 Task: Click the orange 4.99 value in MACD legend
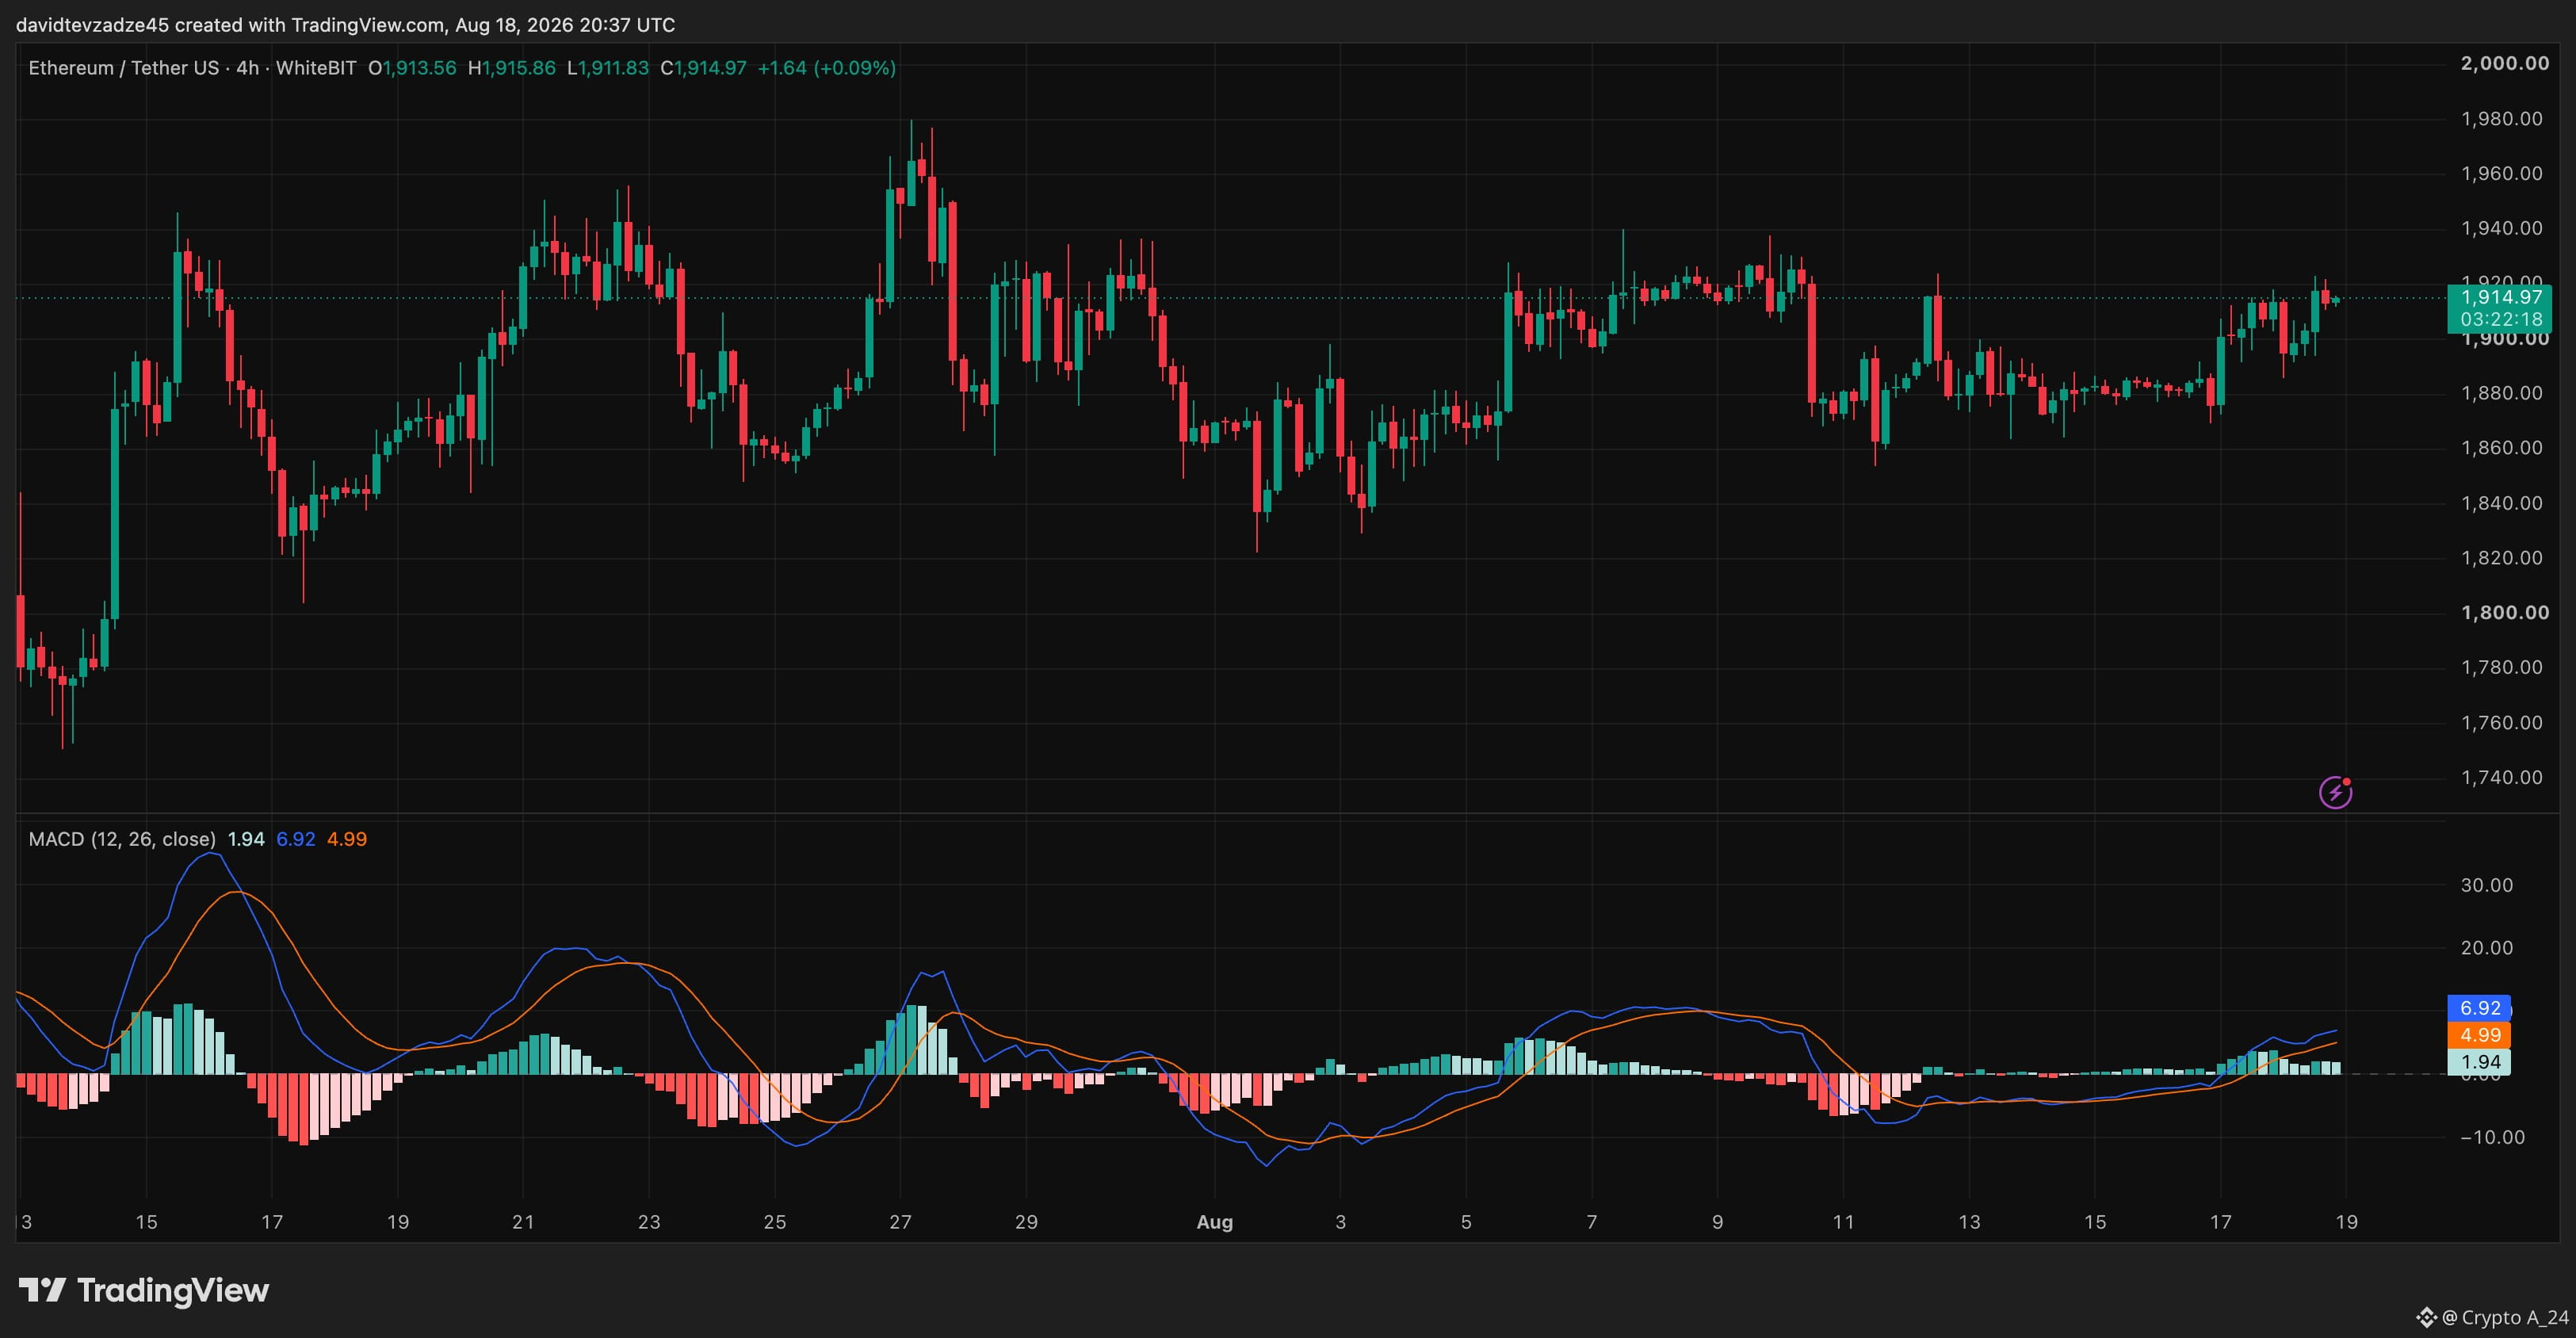point(347,839)
